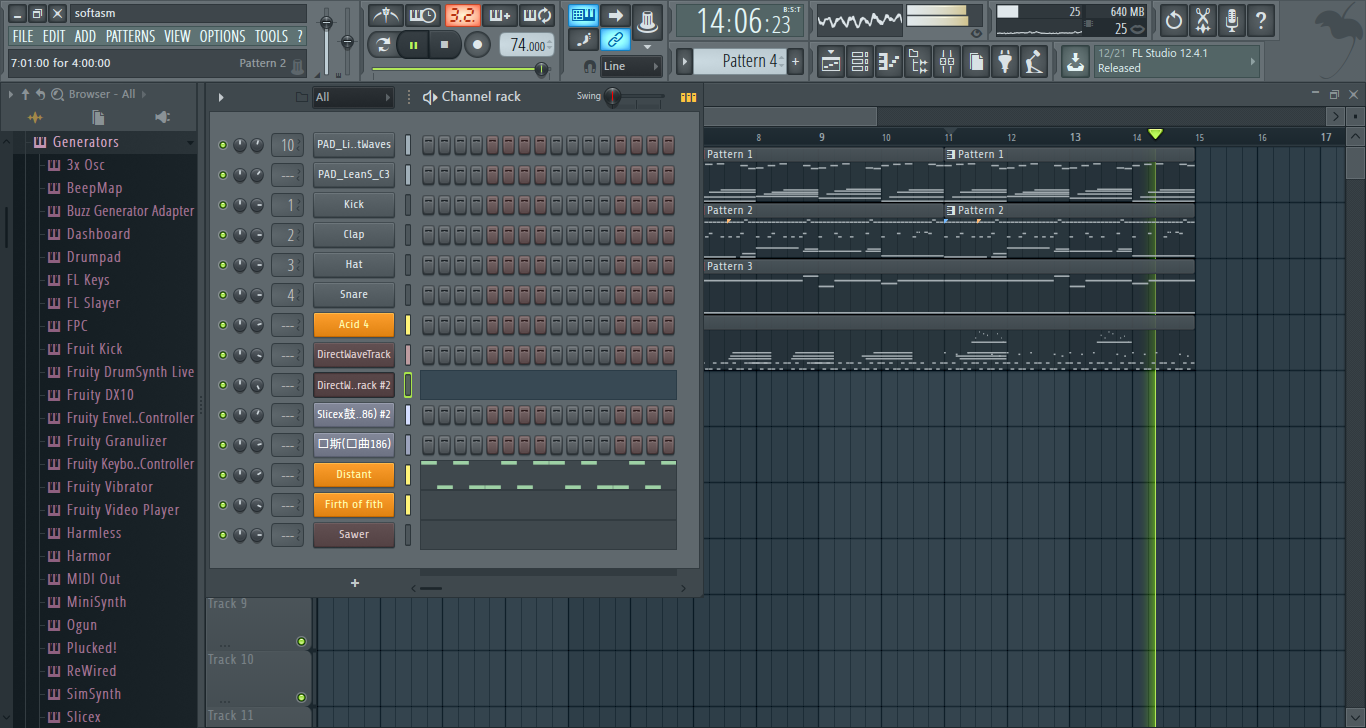Screen dimensions: 1366x728
Task: Toggle the Acid 4 channel select indicator
Action: pos(408,324)
